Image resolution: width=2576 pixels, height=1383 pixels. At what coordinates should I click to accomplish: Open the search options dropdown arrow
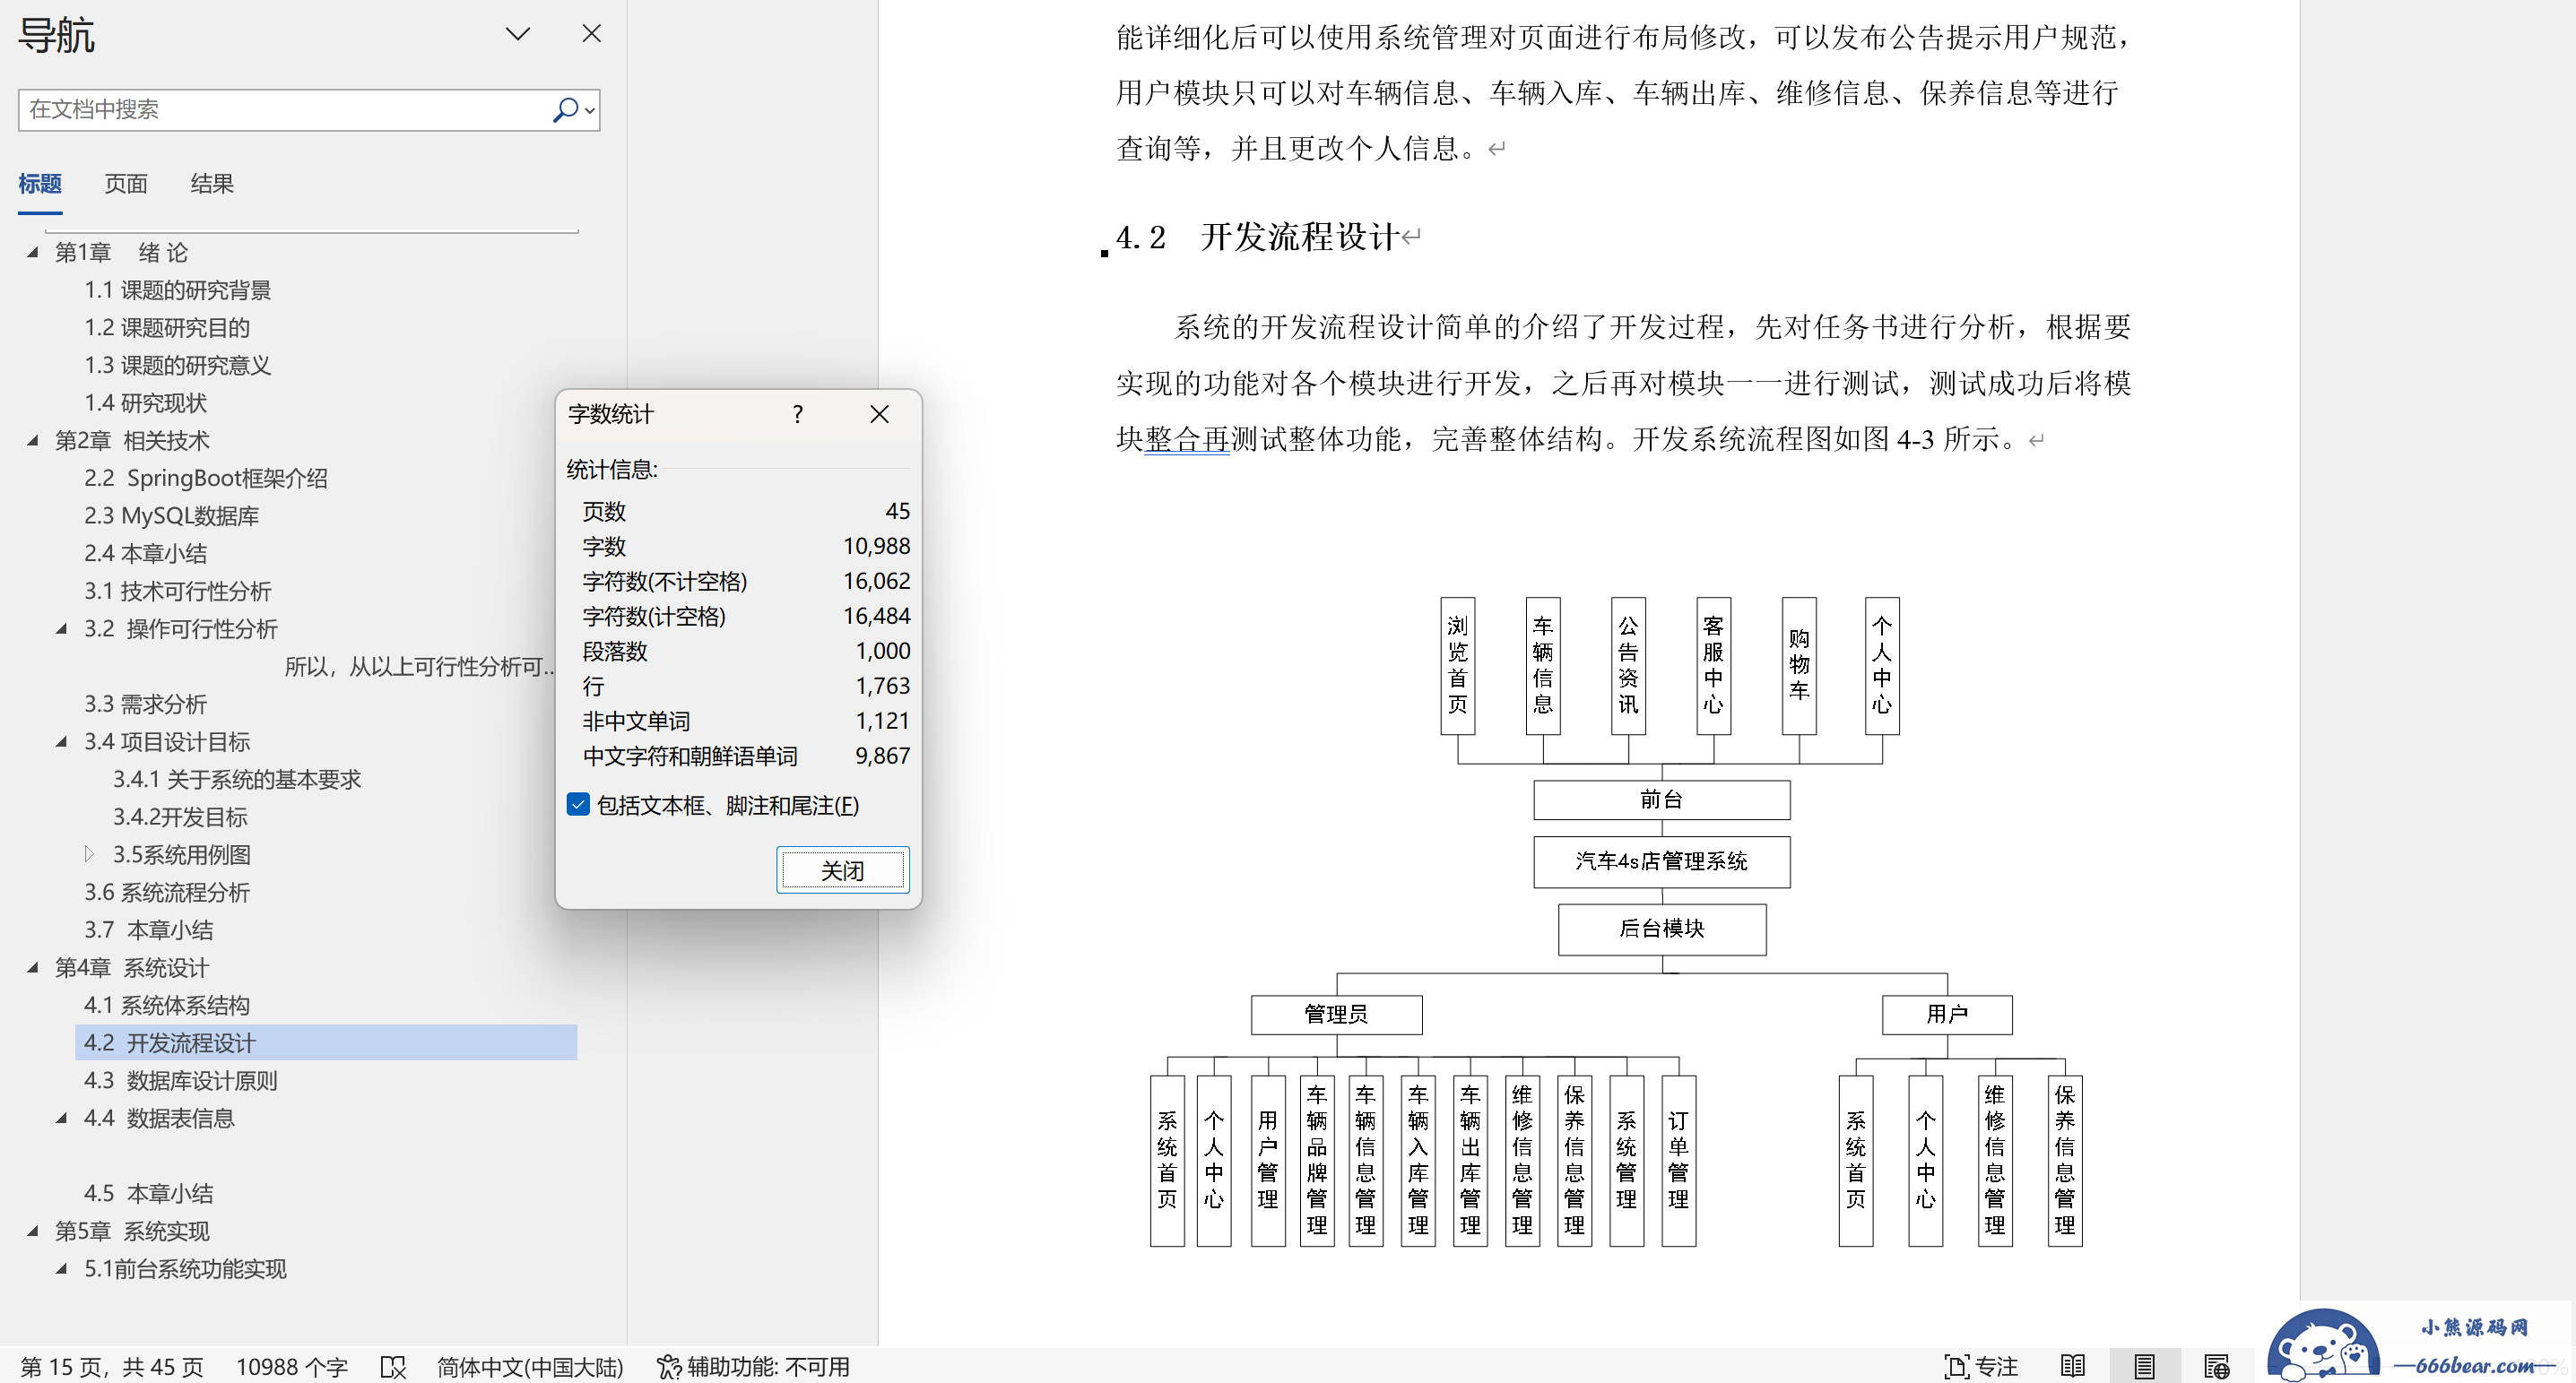(x=590, y=110)
